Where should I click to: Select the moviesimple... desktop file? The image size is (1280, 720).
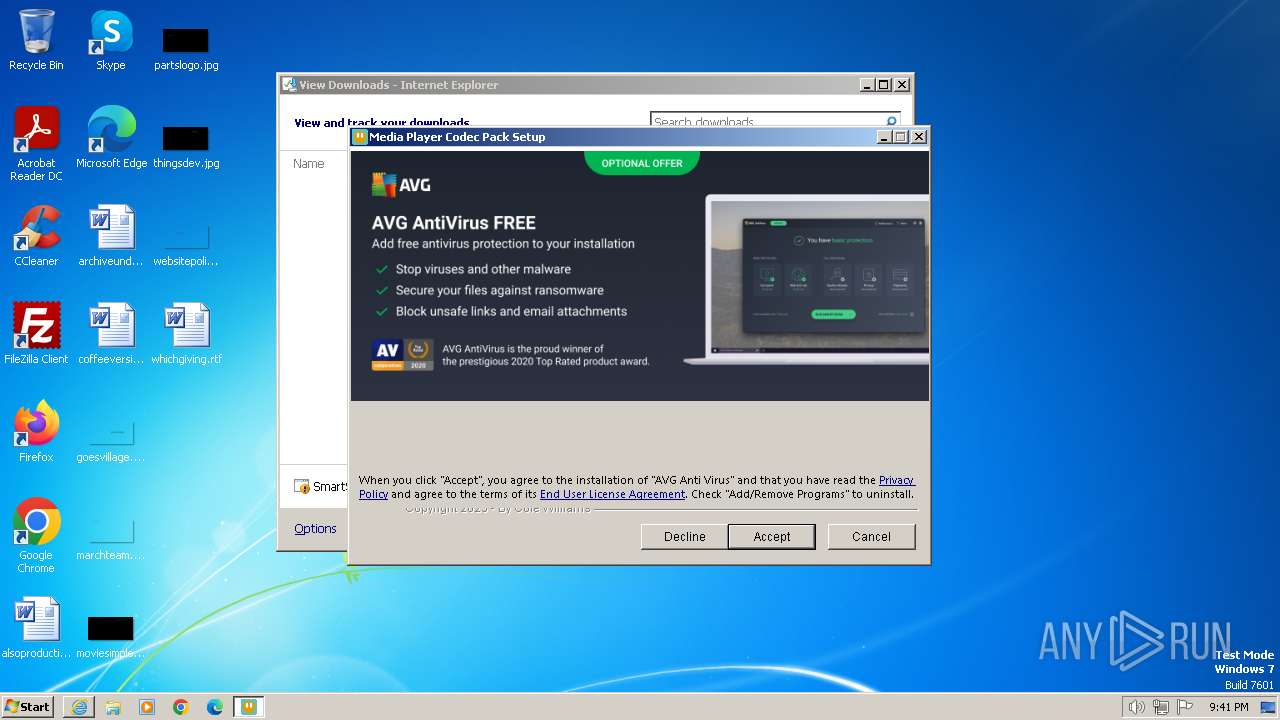coord(111,636)
